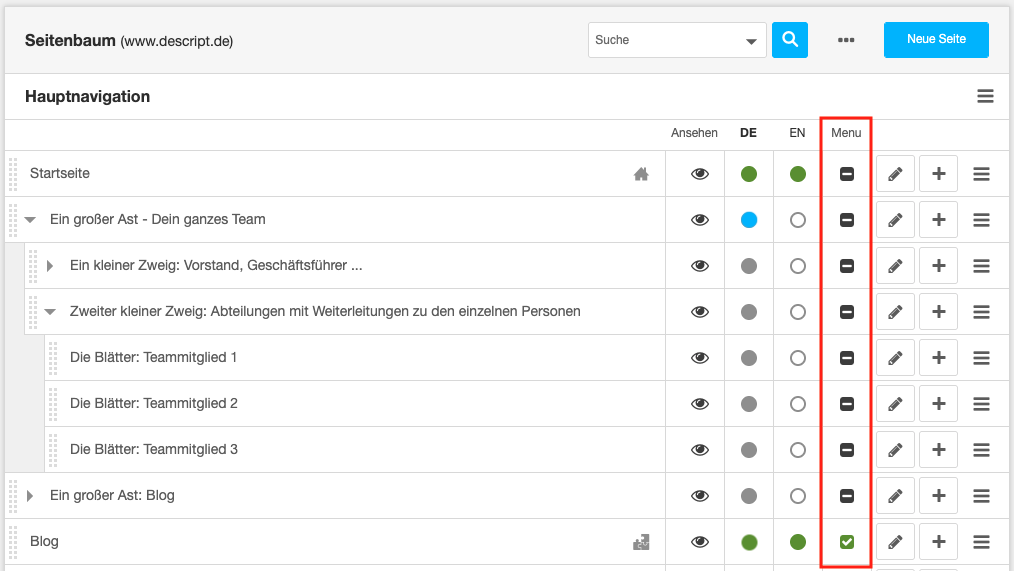
Task: Click green DE status dot for Startseite
Action: pos(749,174)
